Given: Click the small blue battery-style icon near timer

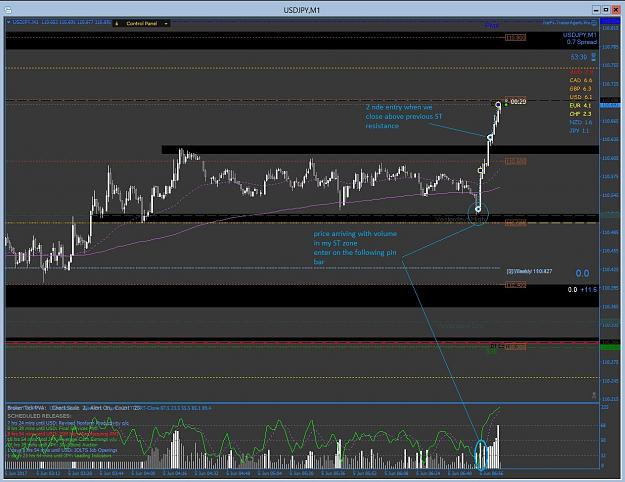Looking at the screenshot, I should click(594, 57).
